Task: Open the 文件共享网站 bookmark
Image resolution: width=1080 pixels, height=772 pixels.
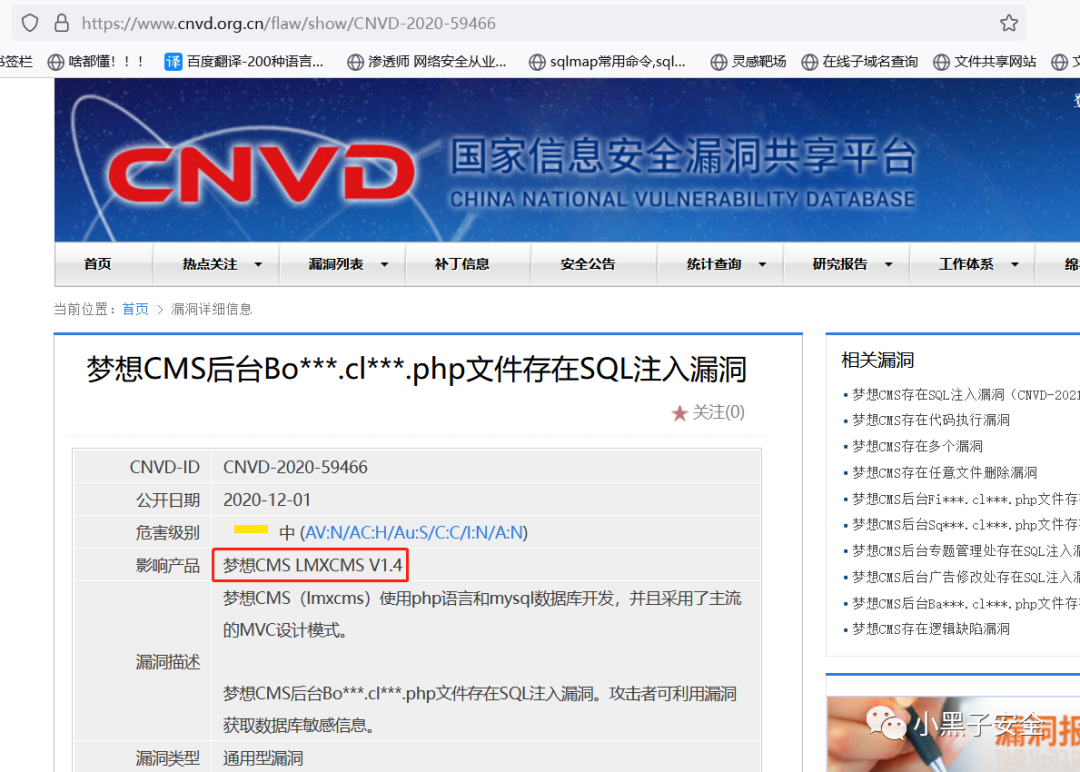Action: click(985, 62)
